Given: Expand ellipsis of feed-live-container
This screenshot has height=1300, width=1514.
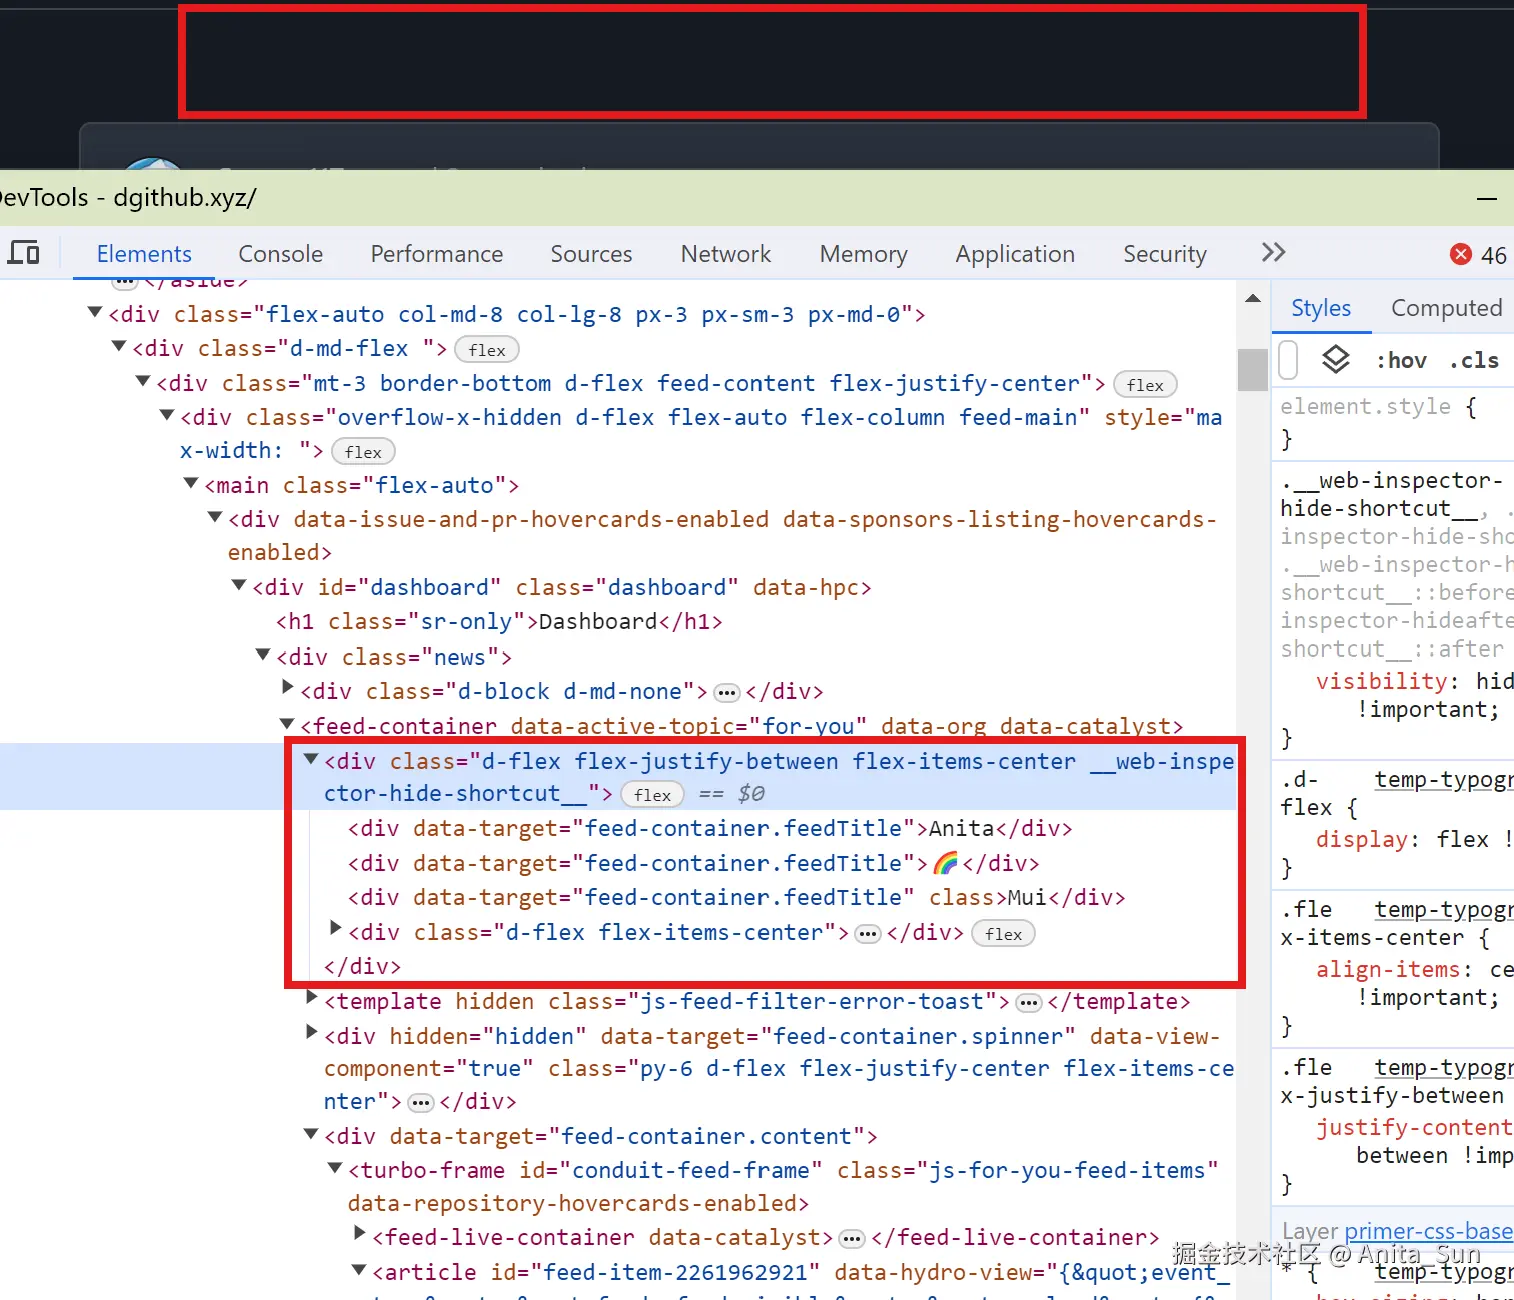Looking at the screenshot, I should pyautogui.click(x=852, y=1239).
